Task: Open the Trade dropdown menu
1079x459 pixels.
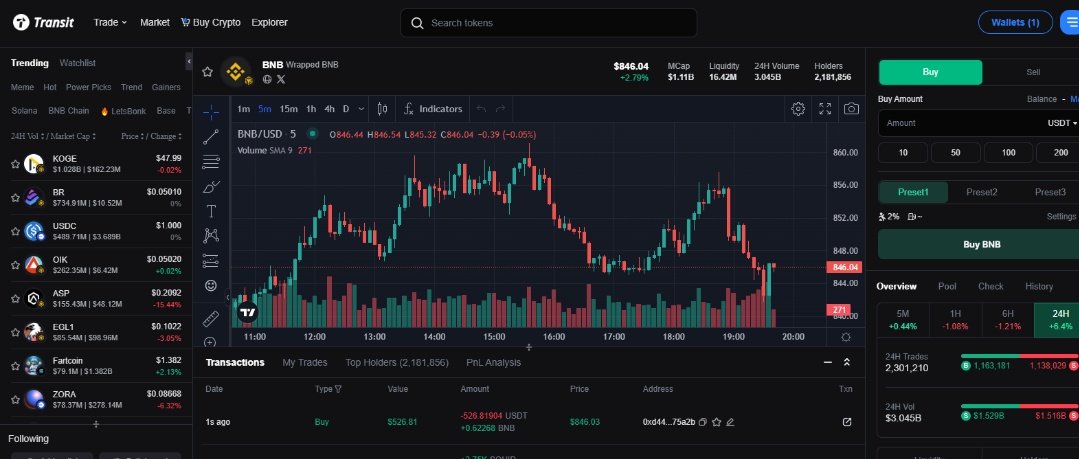Action: coord(110,23)
